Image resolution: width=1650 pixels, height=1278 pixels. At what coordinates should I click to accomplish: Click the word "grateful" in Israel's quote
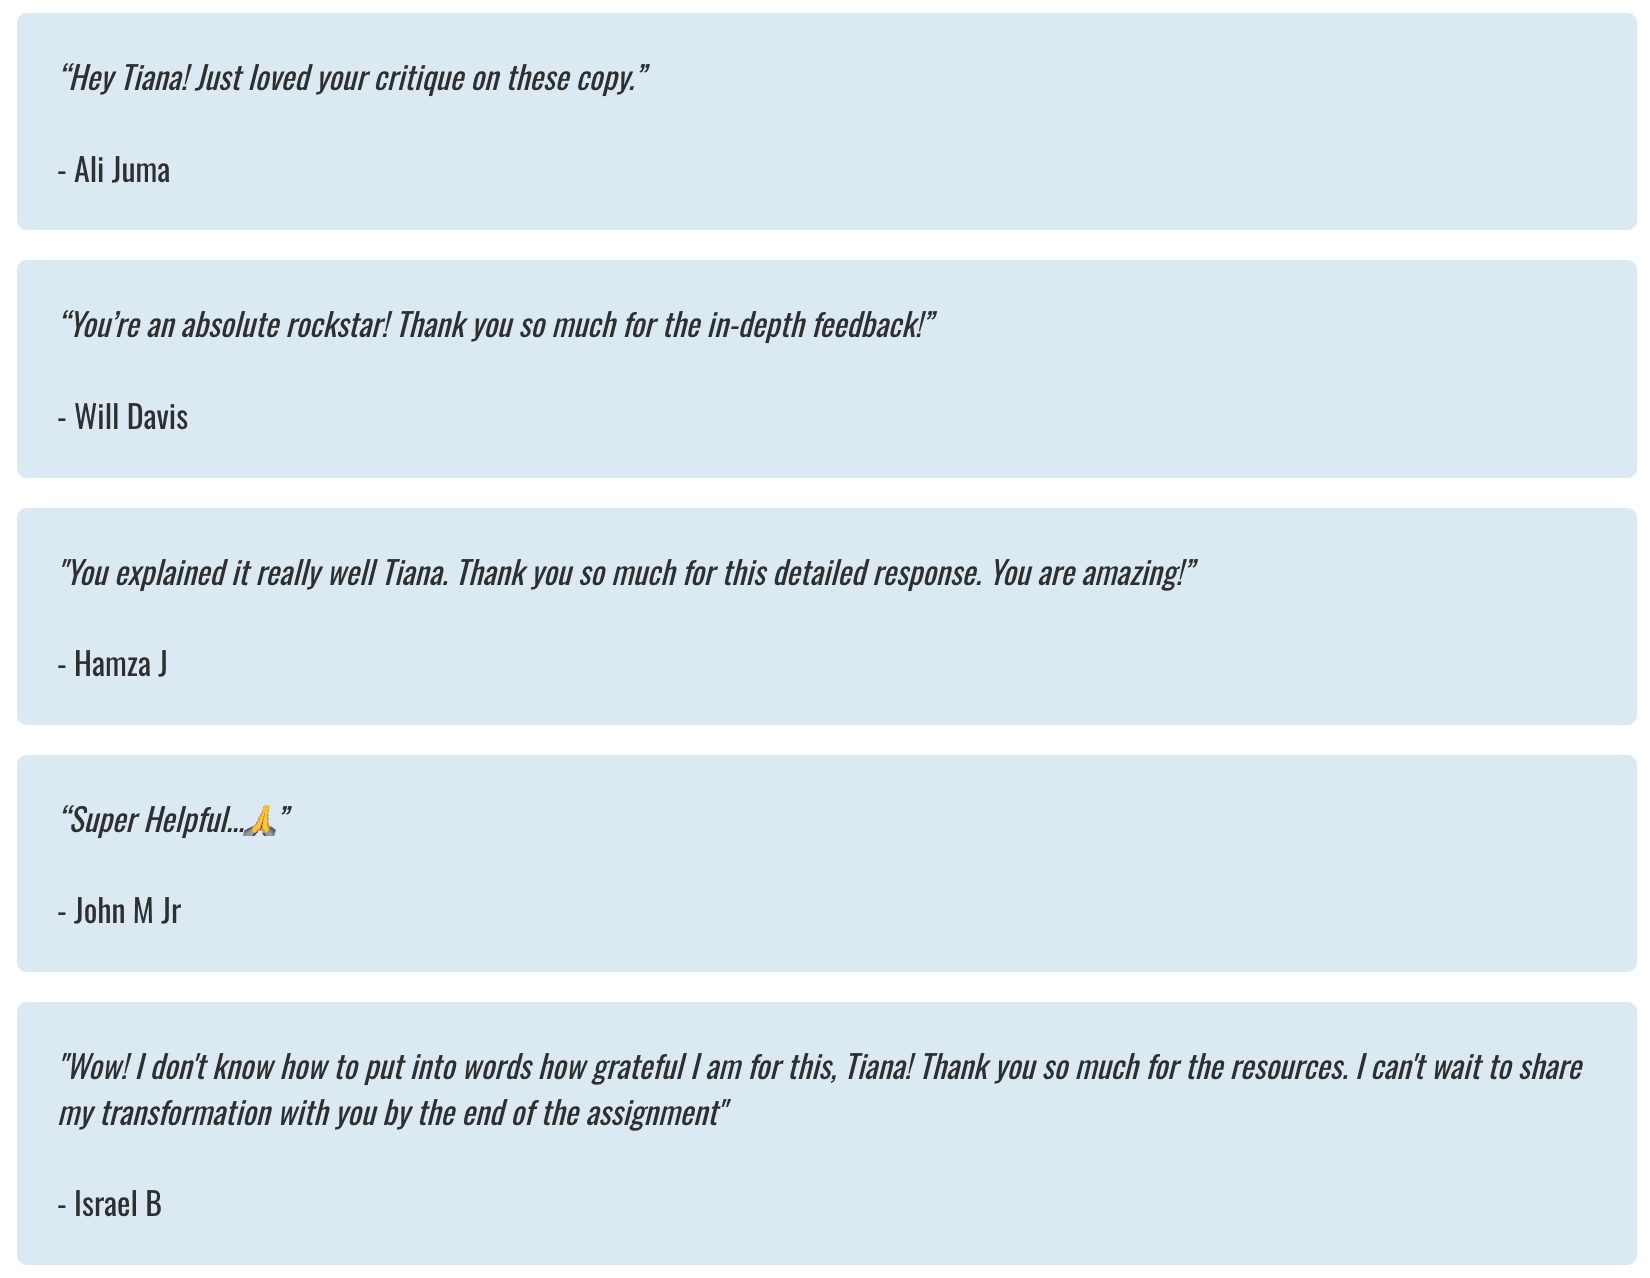639,1068
